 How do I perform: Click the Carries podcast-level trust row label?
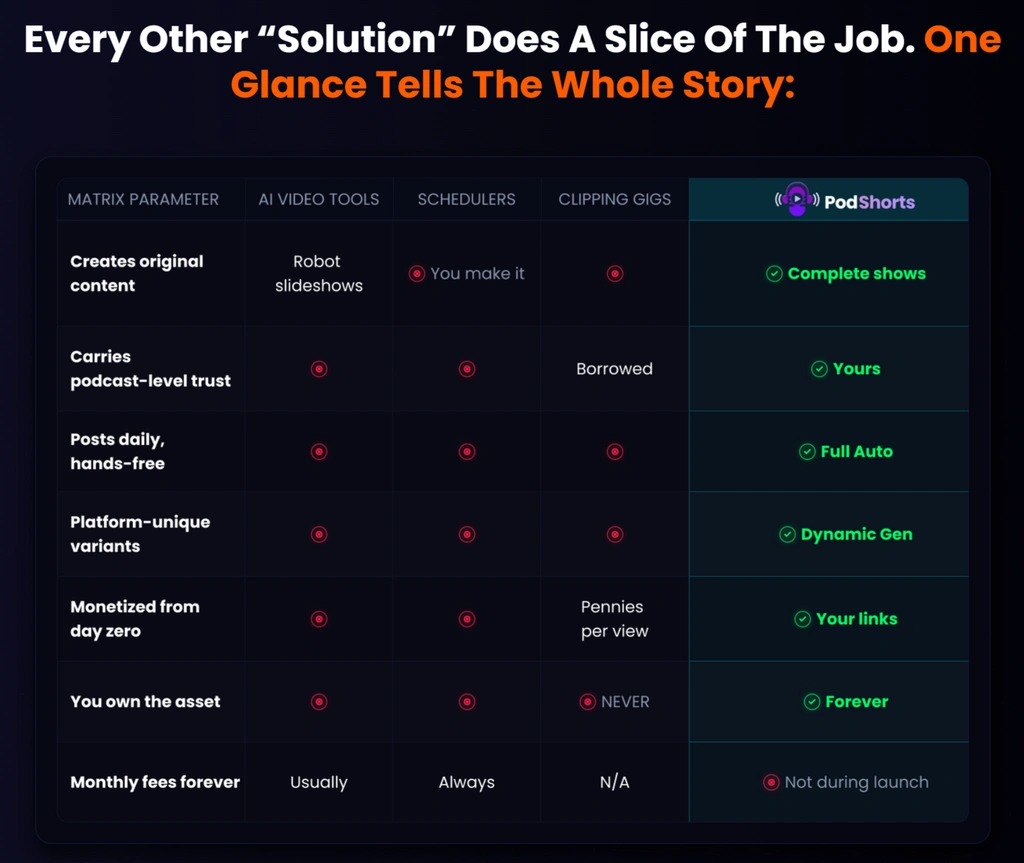[x=150, y=368]
